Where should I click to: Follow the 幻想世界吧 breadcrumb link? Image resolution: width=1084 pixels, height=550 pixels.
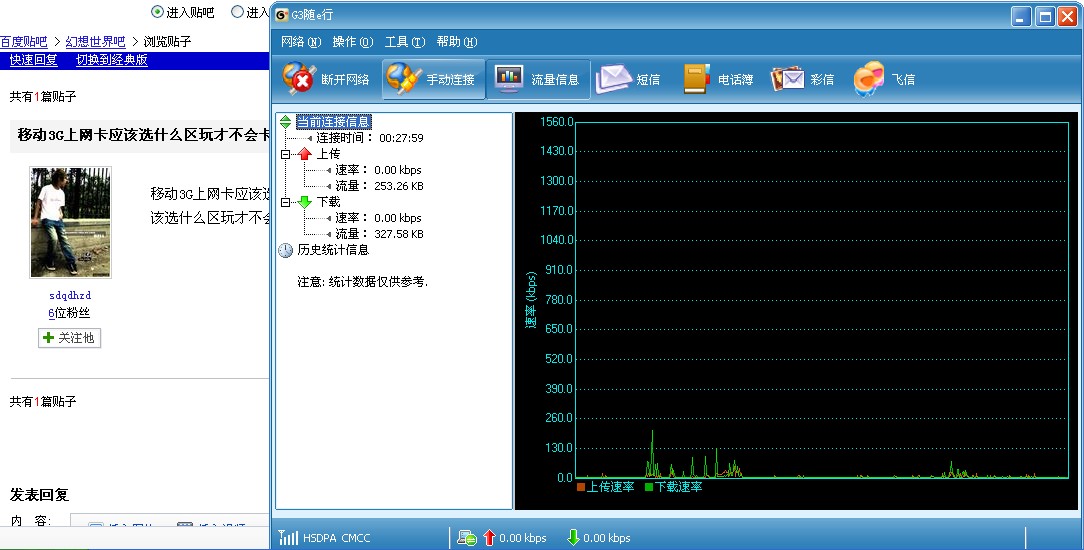click(95, 42)
